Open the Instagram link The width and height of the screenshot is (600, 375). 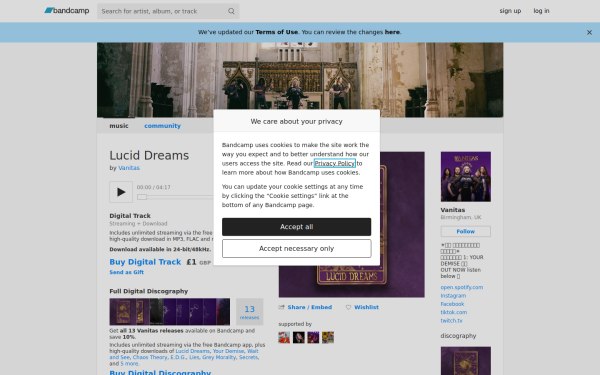pyautogui.click(x=453, y=295)
